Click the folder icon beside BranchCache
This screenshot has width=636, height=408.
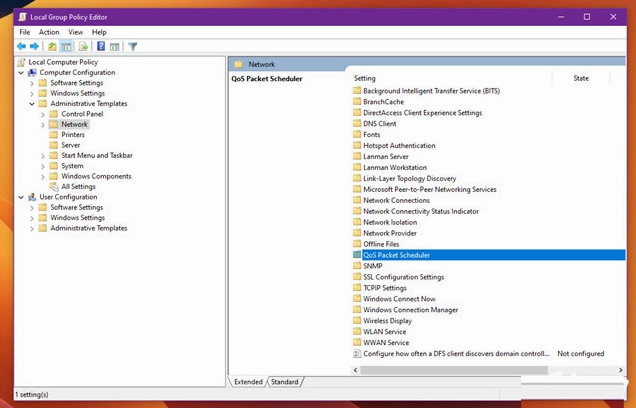pyautogui.click(x=357, y=101)
